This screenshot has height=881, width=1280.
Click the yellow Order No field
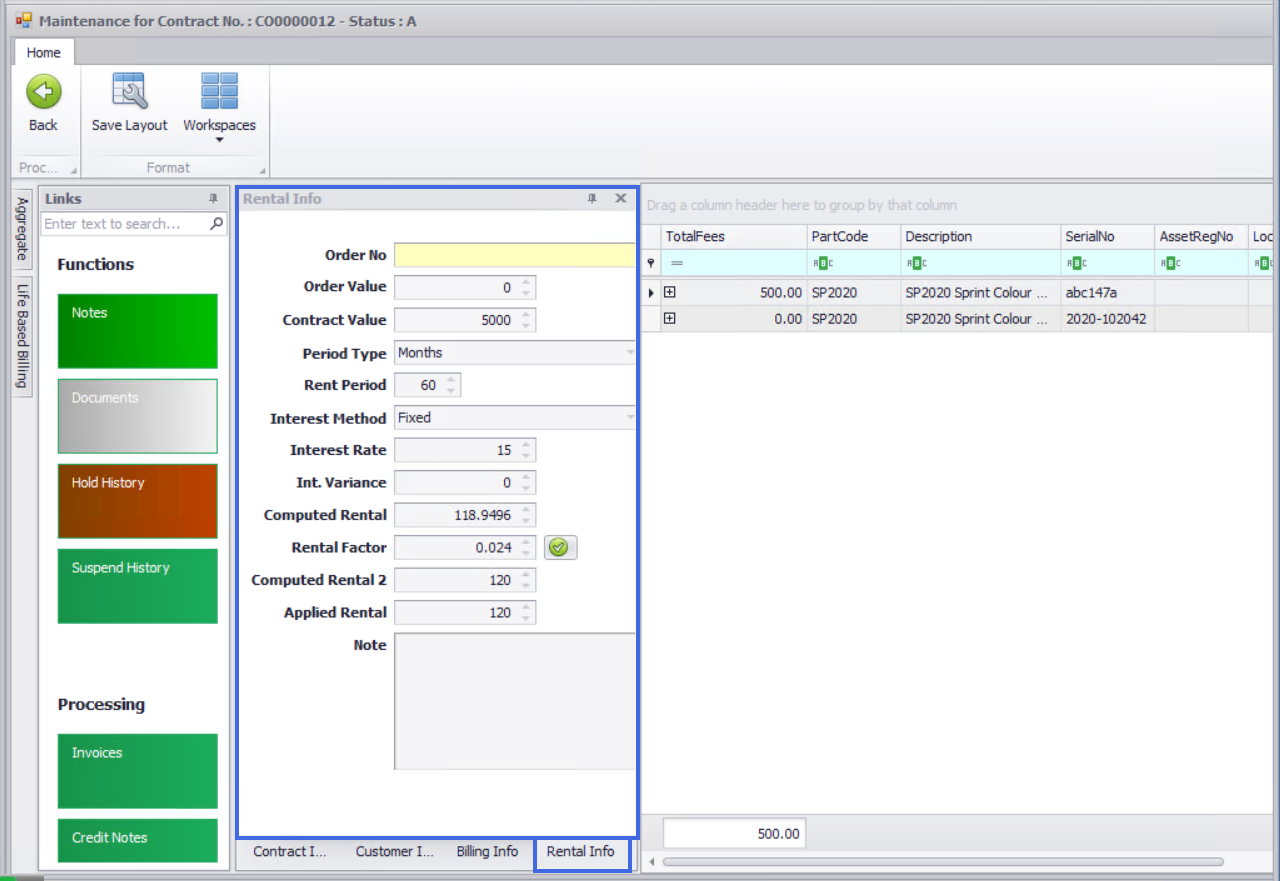[x=515, y=255]
